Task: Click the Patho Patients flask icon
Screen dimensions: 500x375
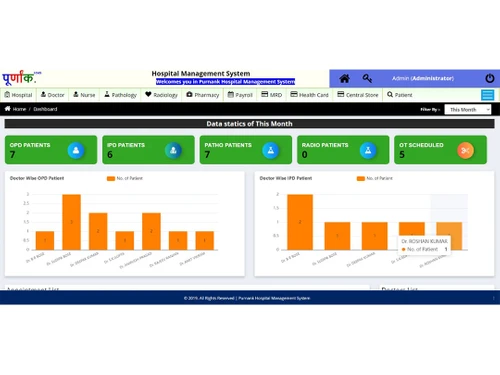Action: pos(270,150)
